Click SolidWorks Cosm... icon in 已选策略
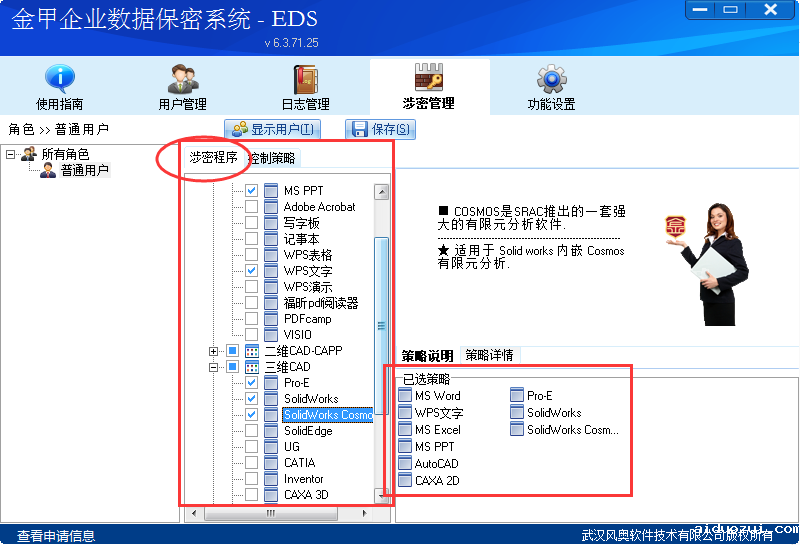 (517, 429)
